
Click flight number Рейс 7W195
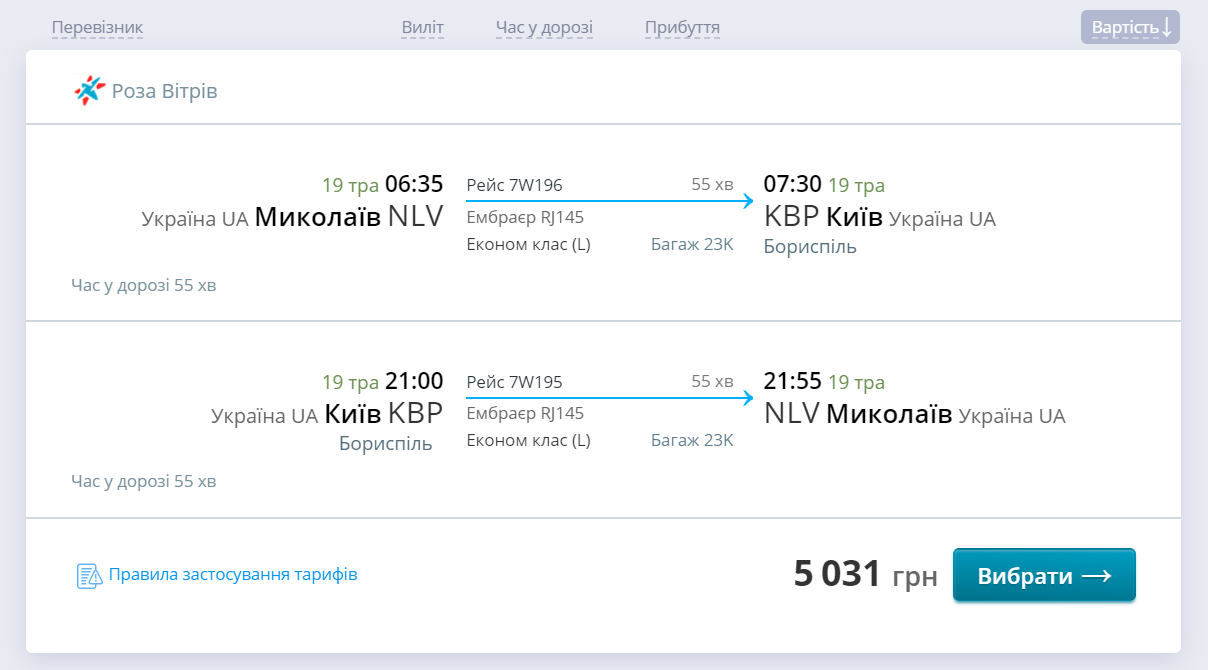pos(514,382)
